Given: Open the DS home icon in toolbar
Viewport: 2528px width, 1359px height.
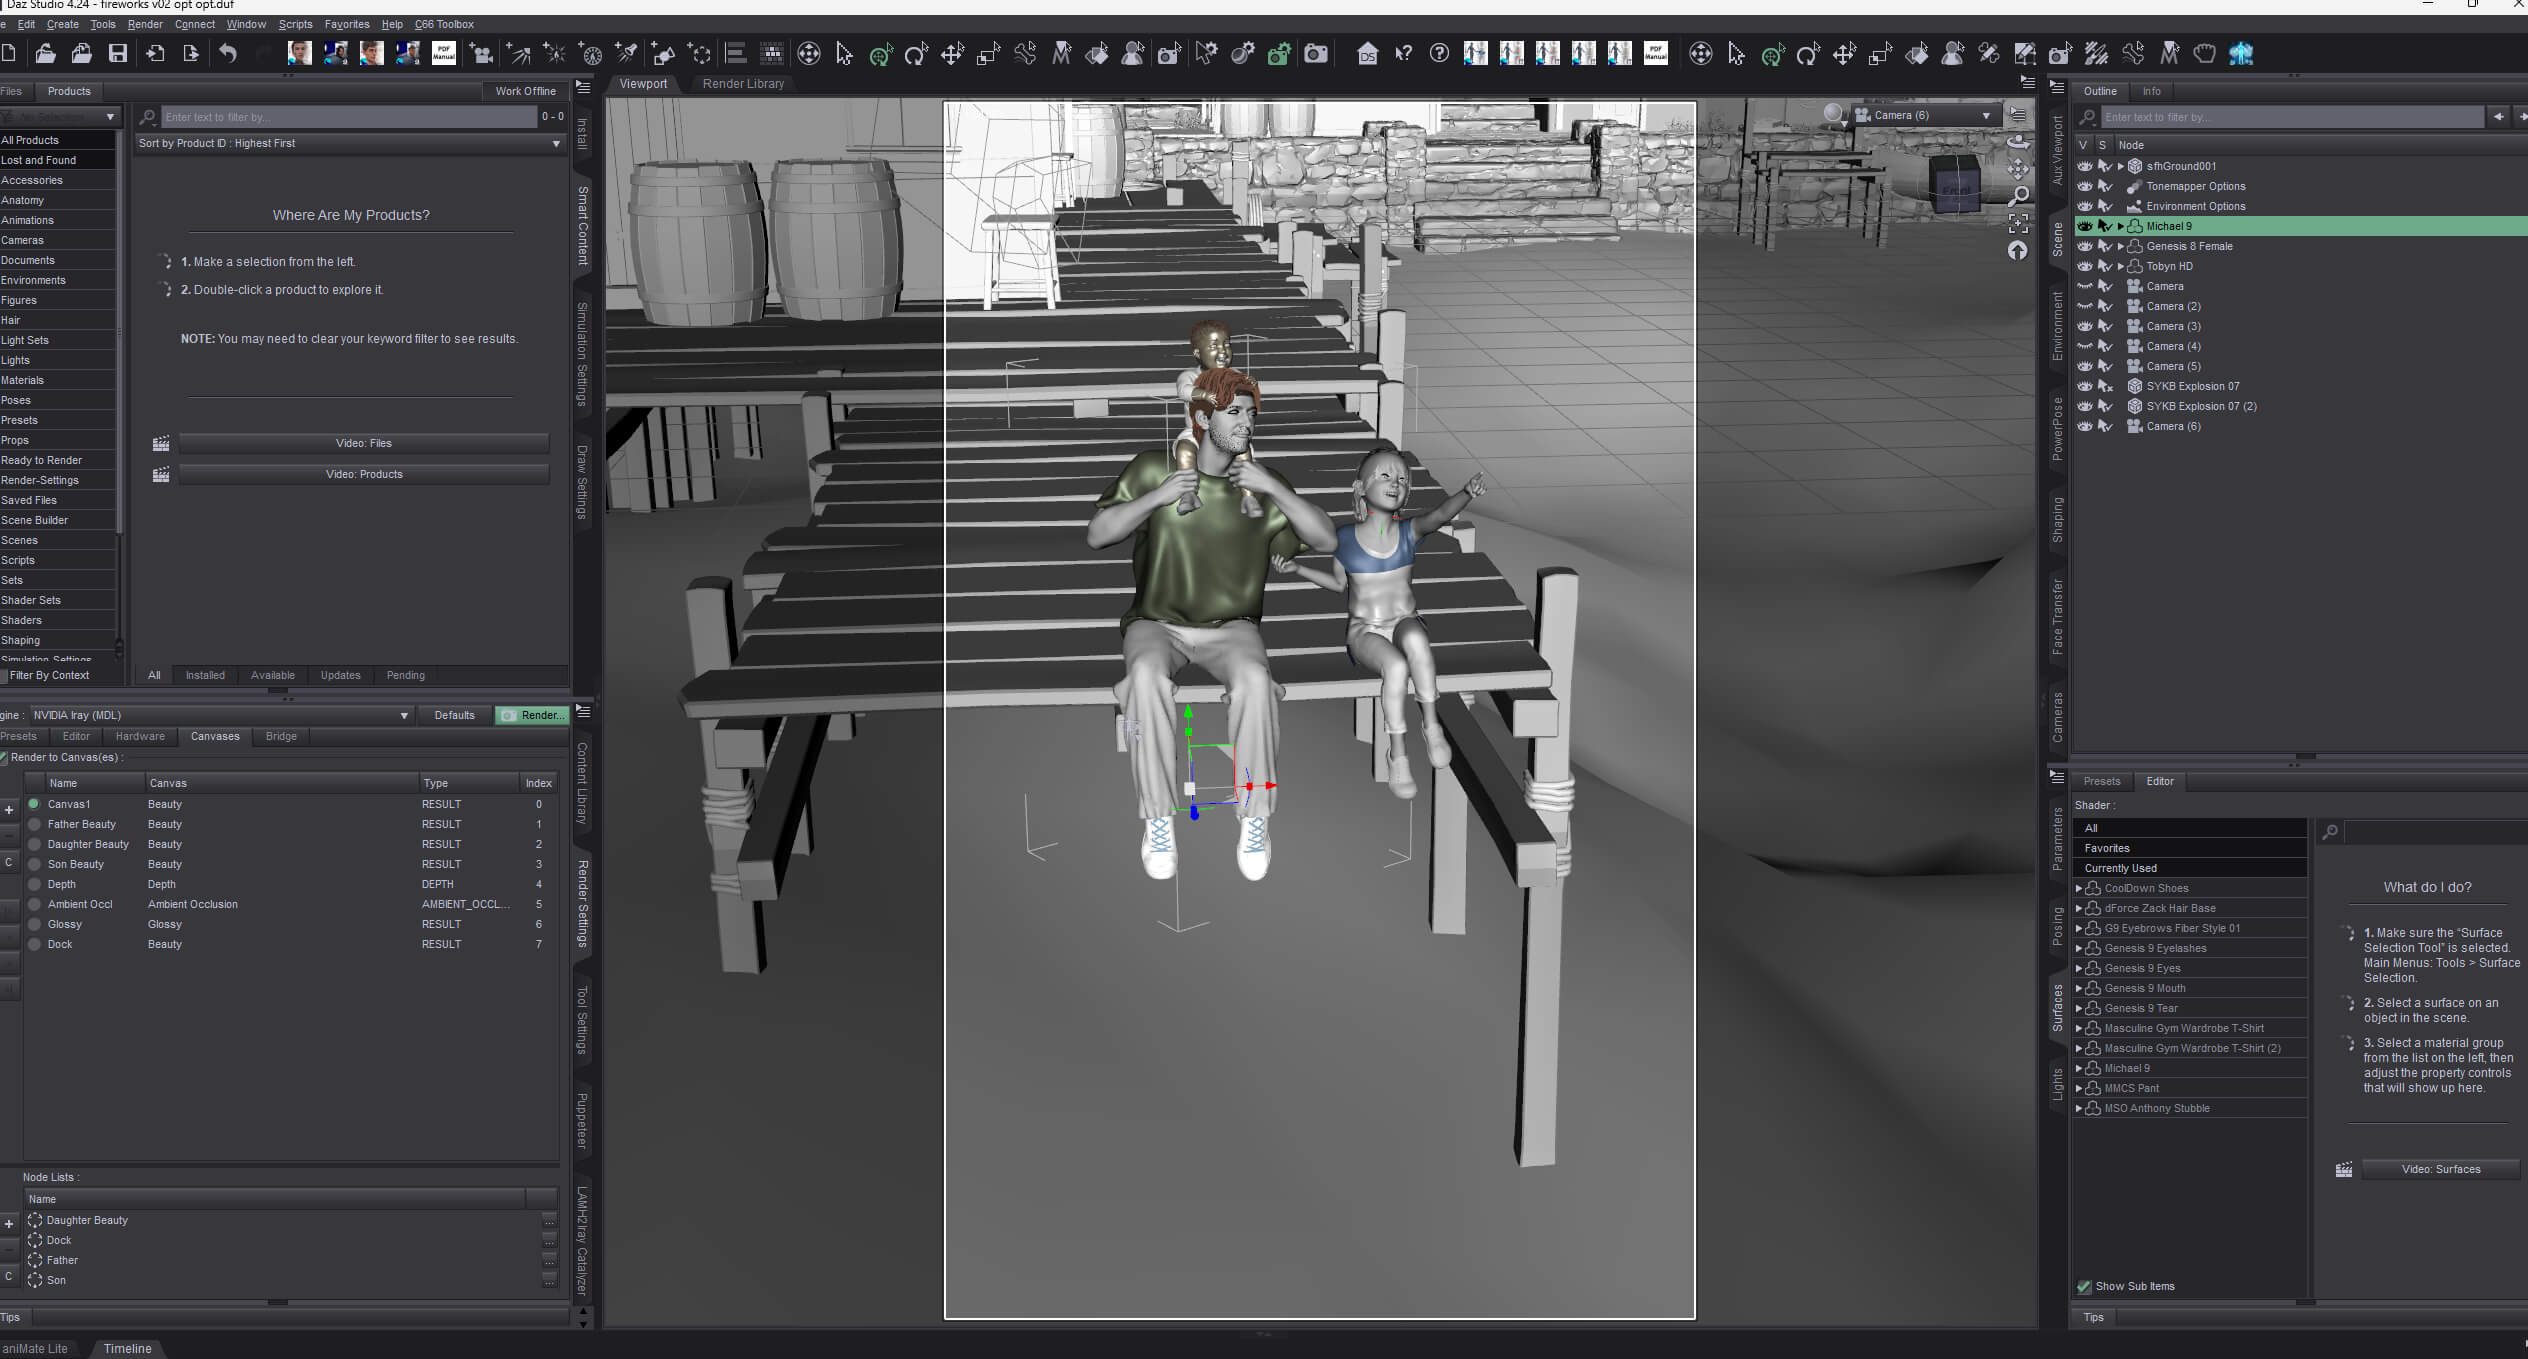Looking at the screenshot, I should (x=1367, y=53).
